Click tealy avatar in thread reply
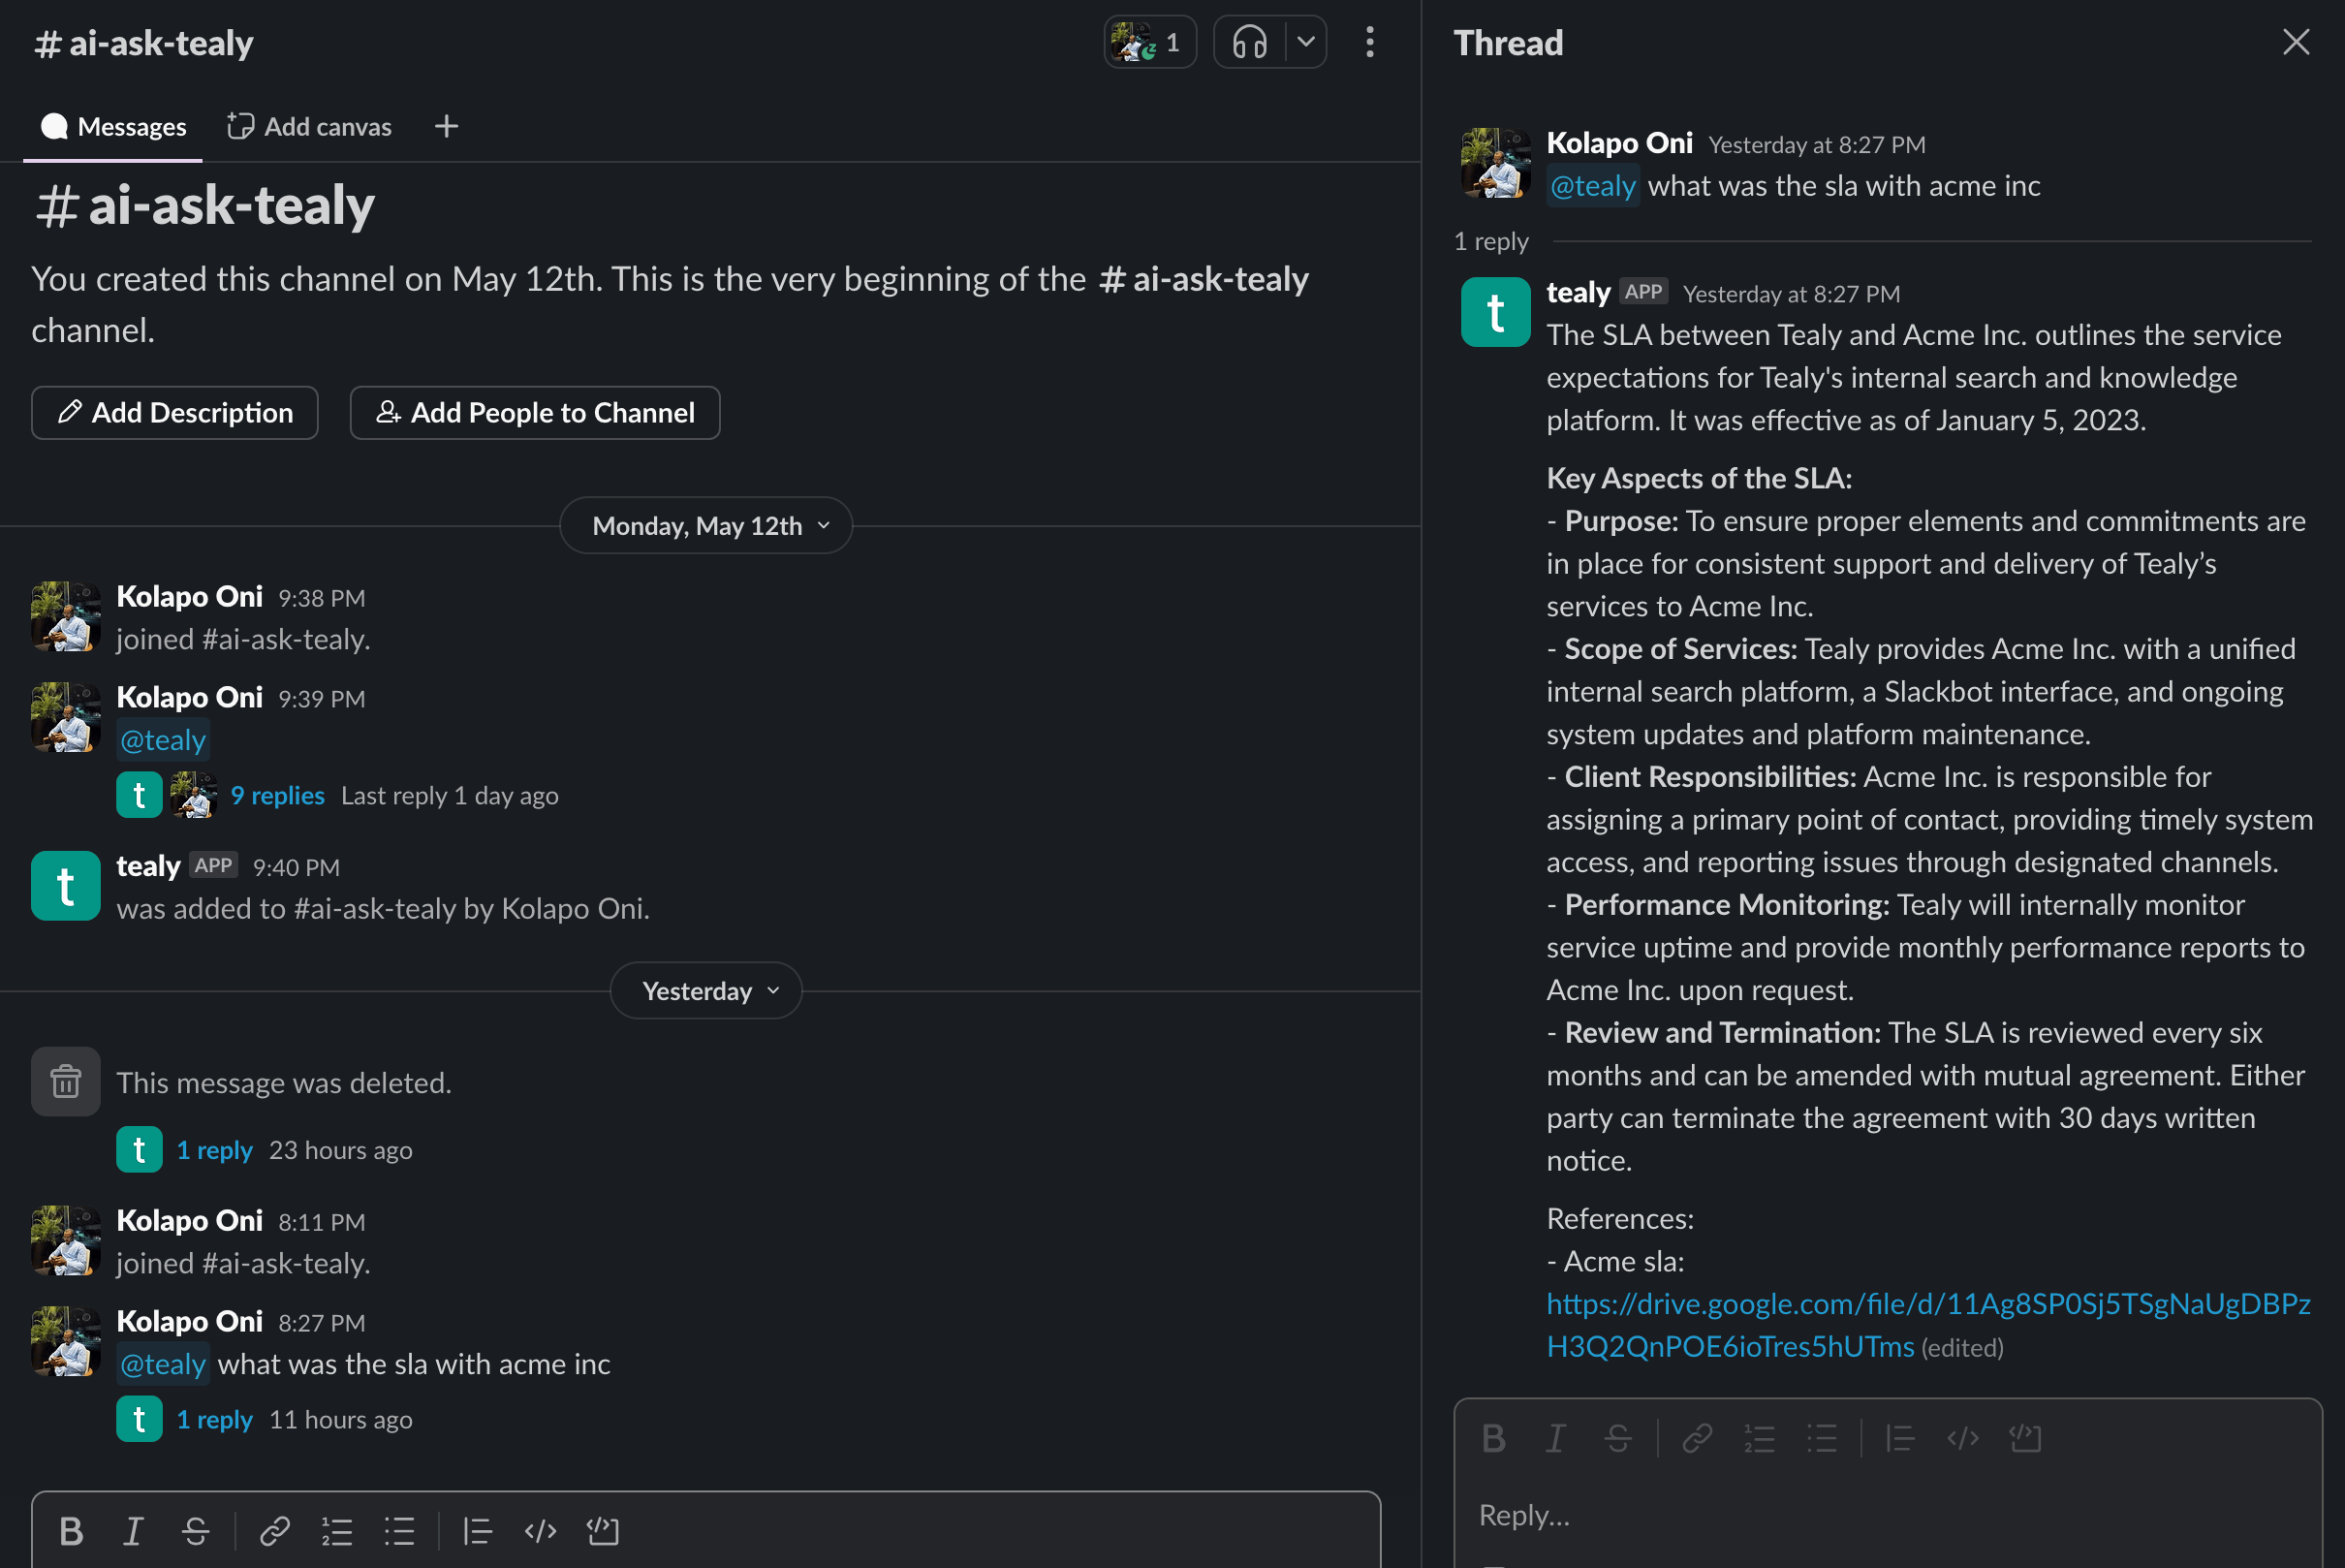Screen dimensions: 2345x1568 [x=1495, y=312]
